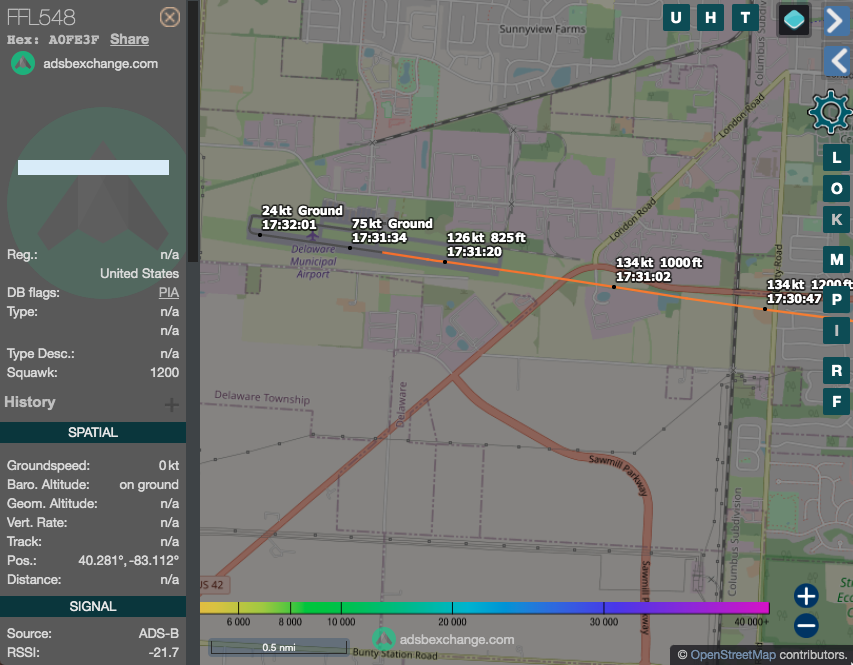The width and height of the screenshot is (853, 665).
Task: Click the 'on ground' baro altitude value
Action: pos(149,485)
